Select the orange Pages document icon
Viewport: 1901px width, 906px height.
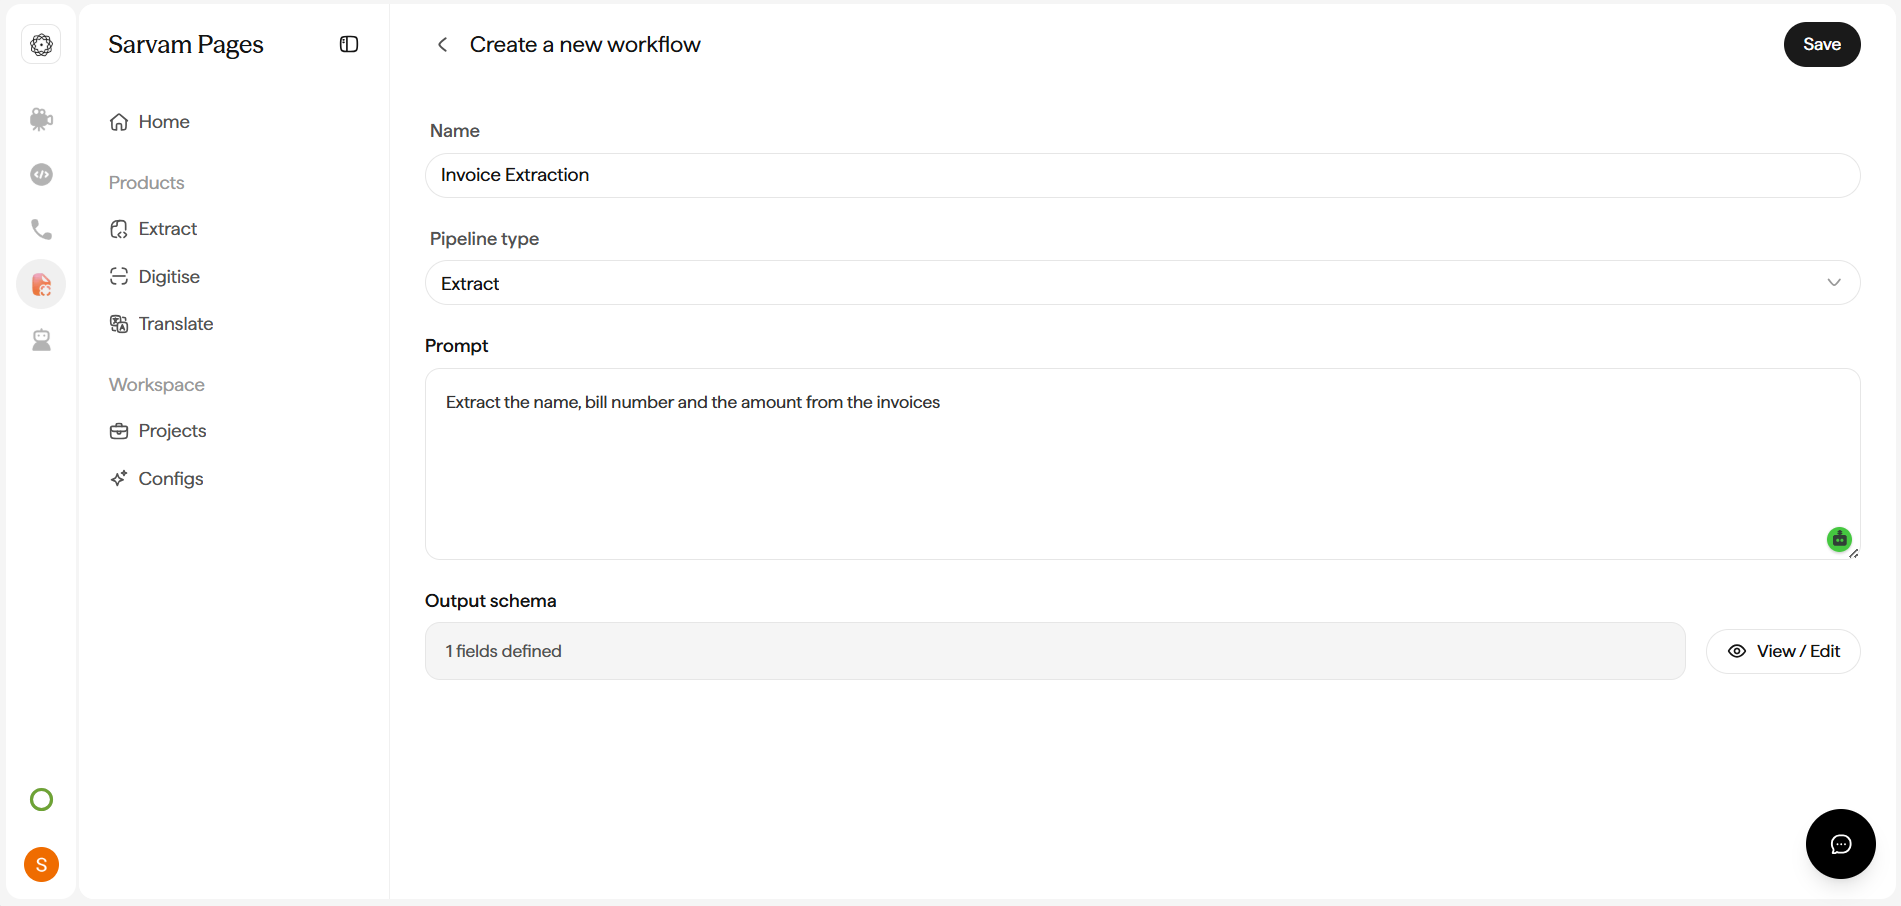point(41,285)
